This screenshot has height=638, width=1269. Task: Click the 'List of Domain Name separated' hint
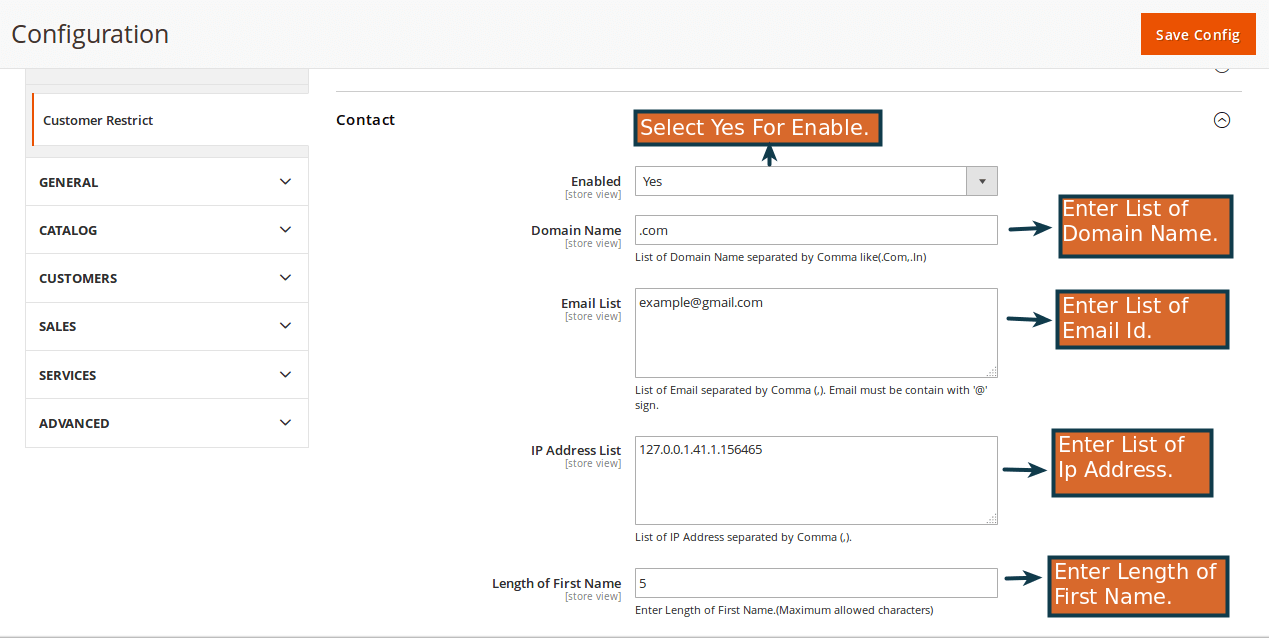781,257
